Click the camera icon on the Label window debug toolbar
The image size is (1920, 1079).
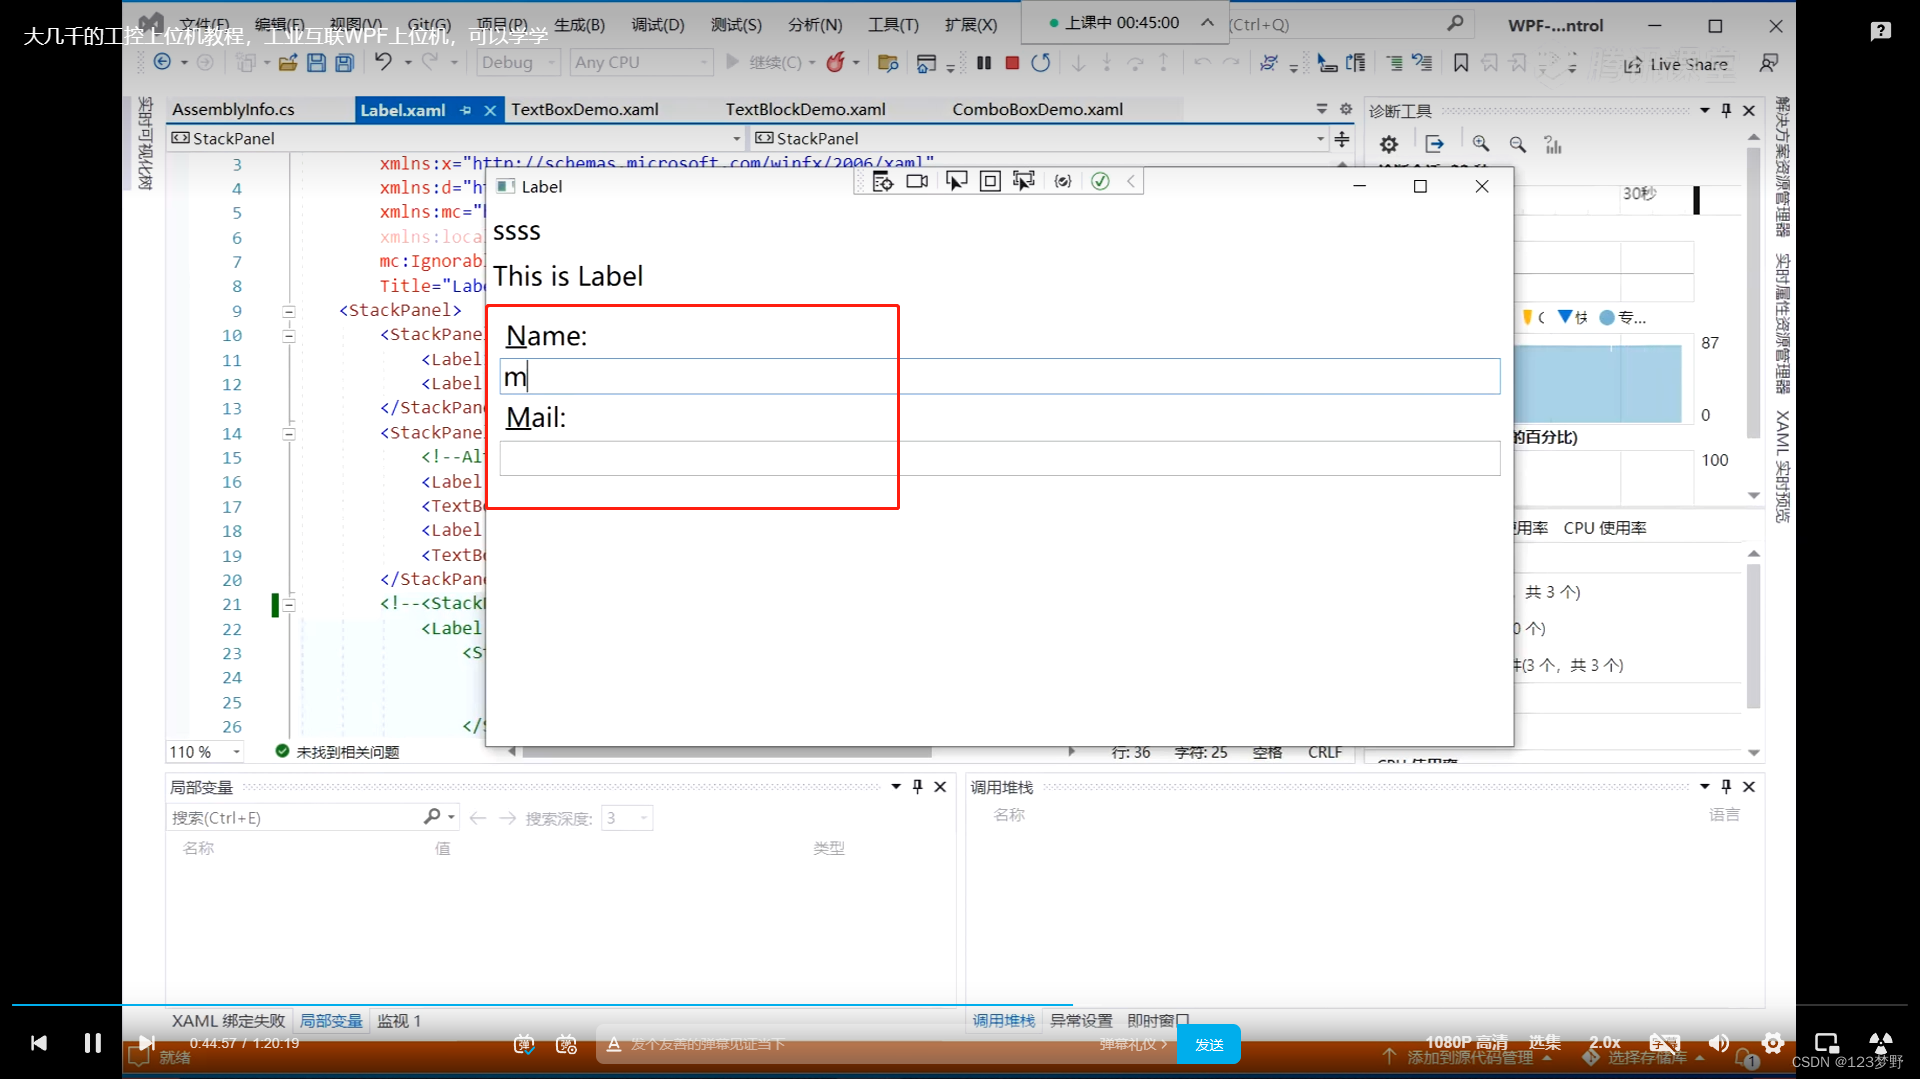coord(917,181)
